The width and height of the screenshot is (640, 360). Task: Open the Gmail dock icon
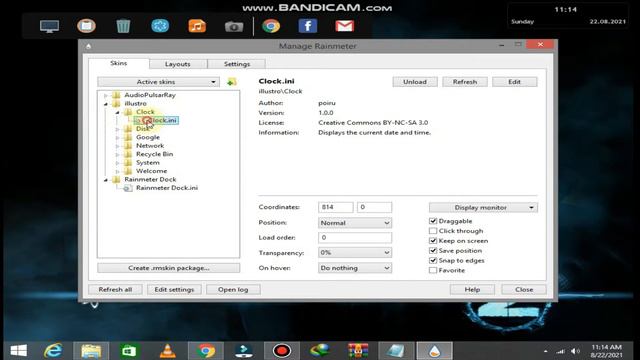[344, 26]
